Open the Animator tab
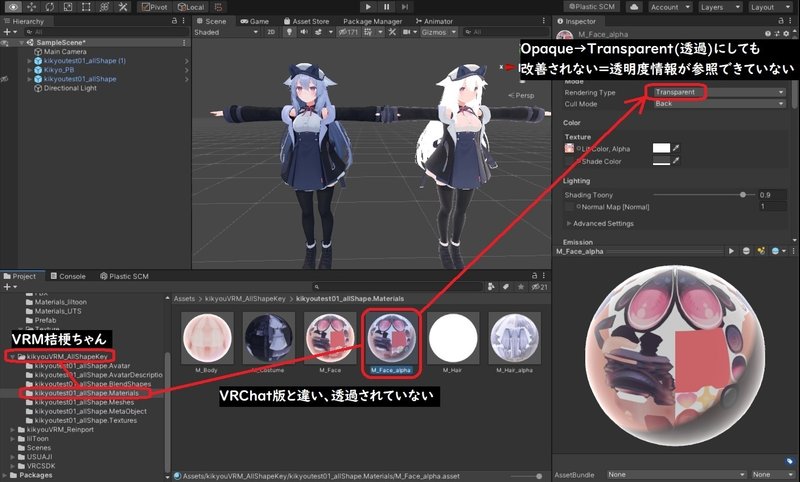The height and width of the screenshot is (482, 800). tap(434, 21)
